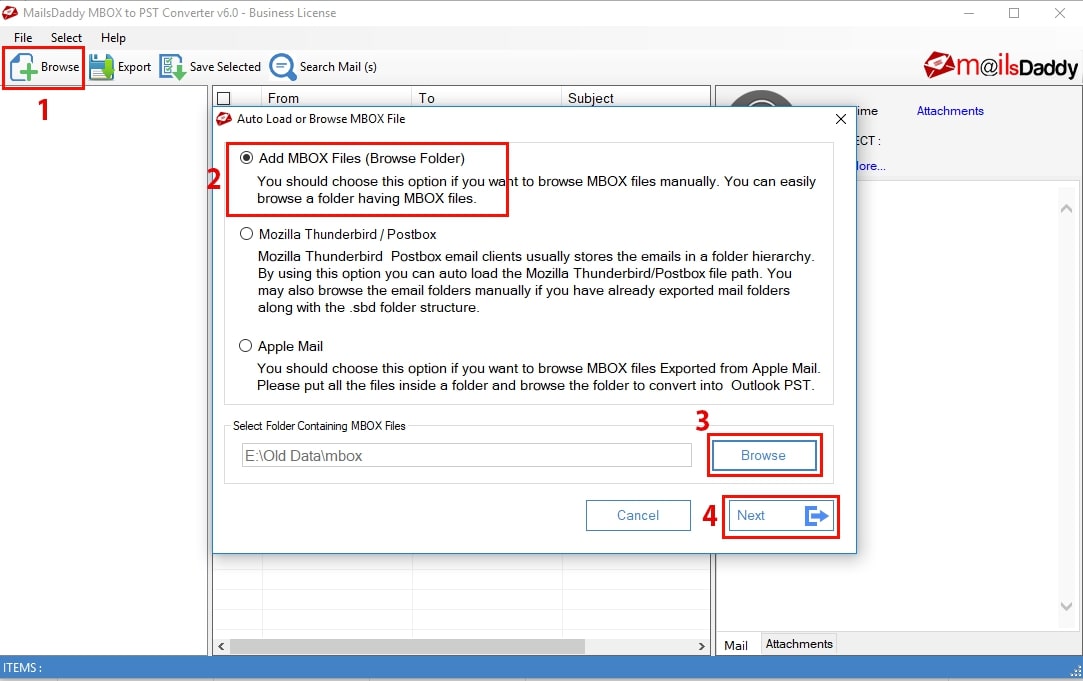The height and width of the screenshot is (681, 1083).
Task: Choose the Mozilla Thunderbird / Postbox option
Action: 245,233
